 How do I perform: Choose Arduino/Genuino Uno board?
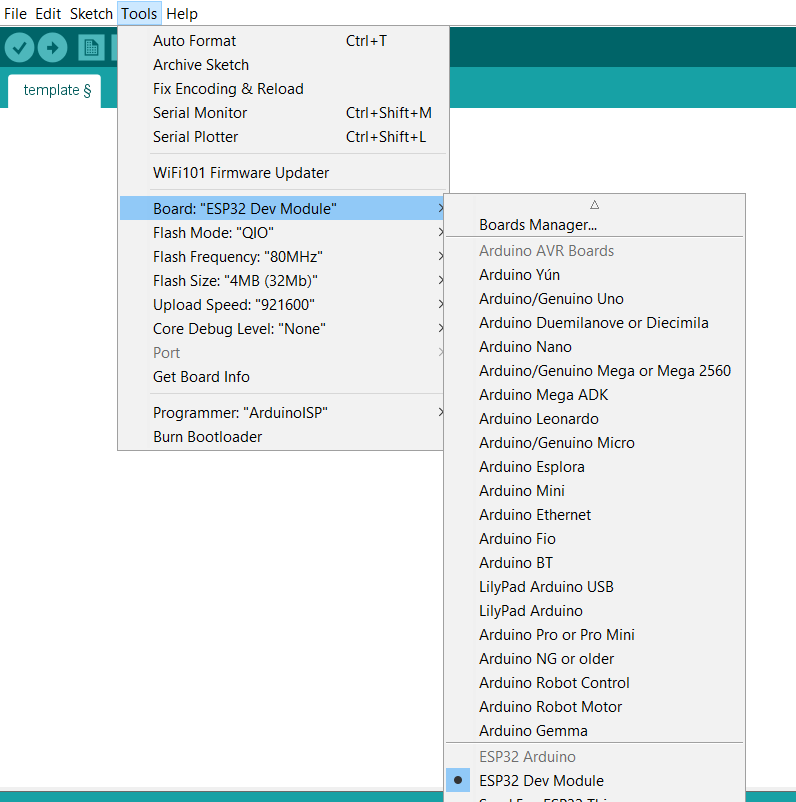[x=551, y=299]
